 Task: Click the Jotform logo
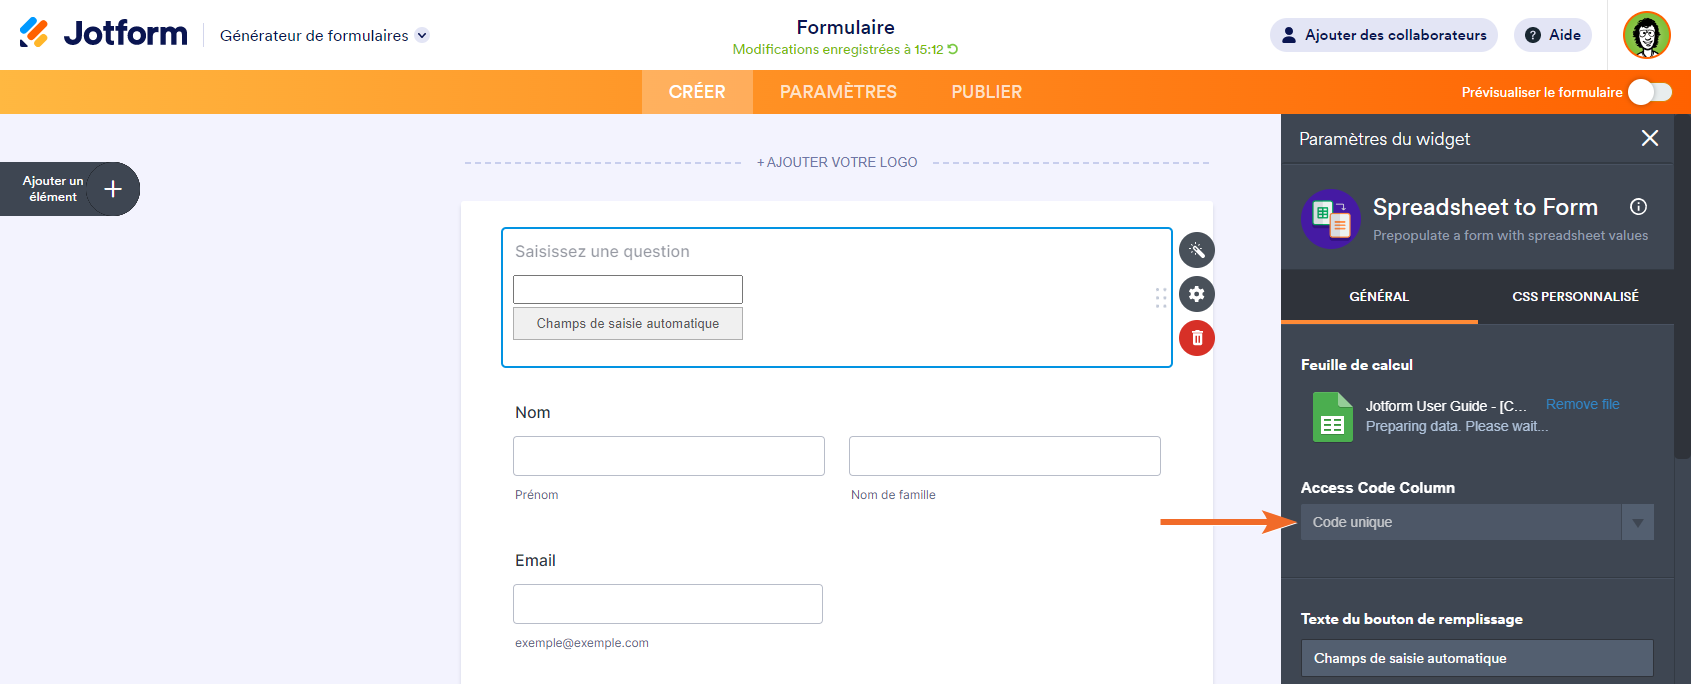coord(103,33)
